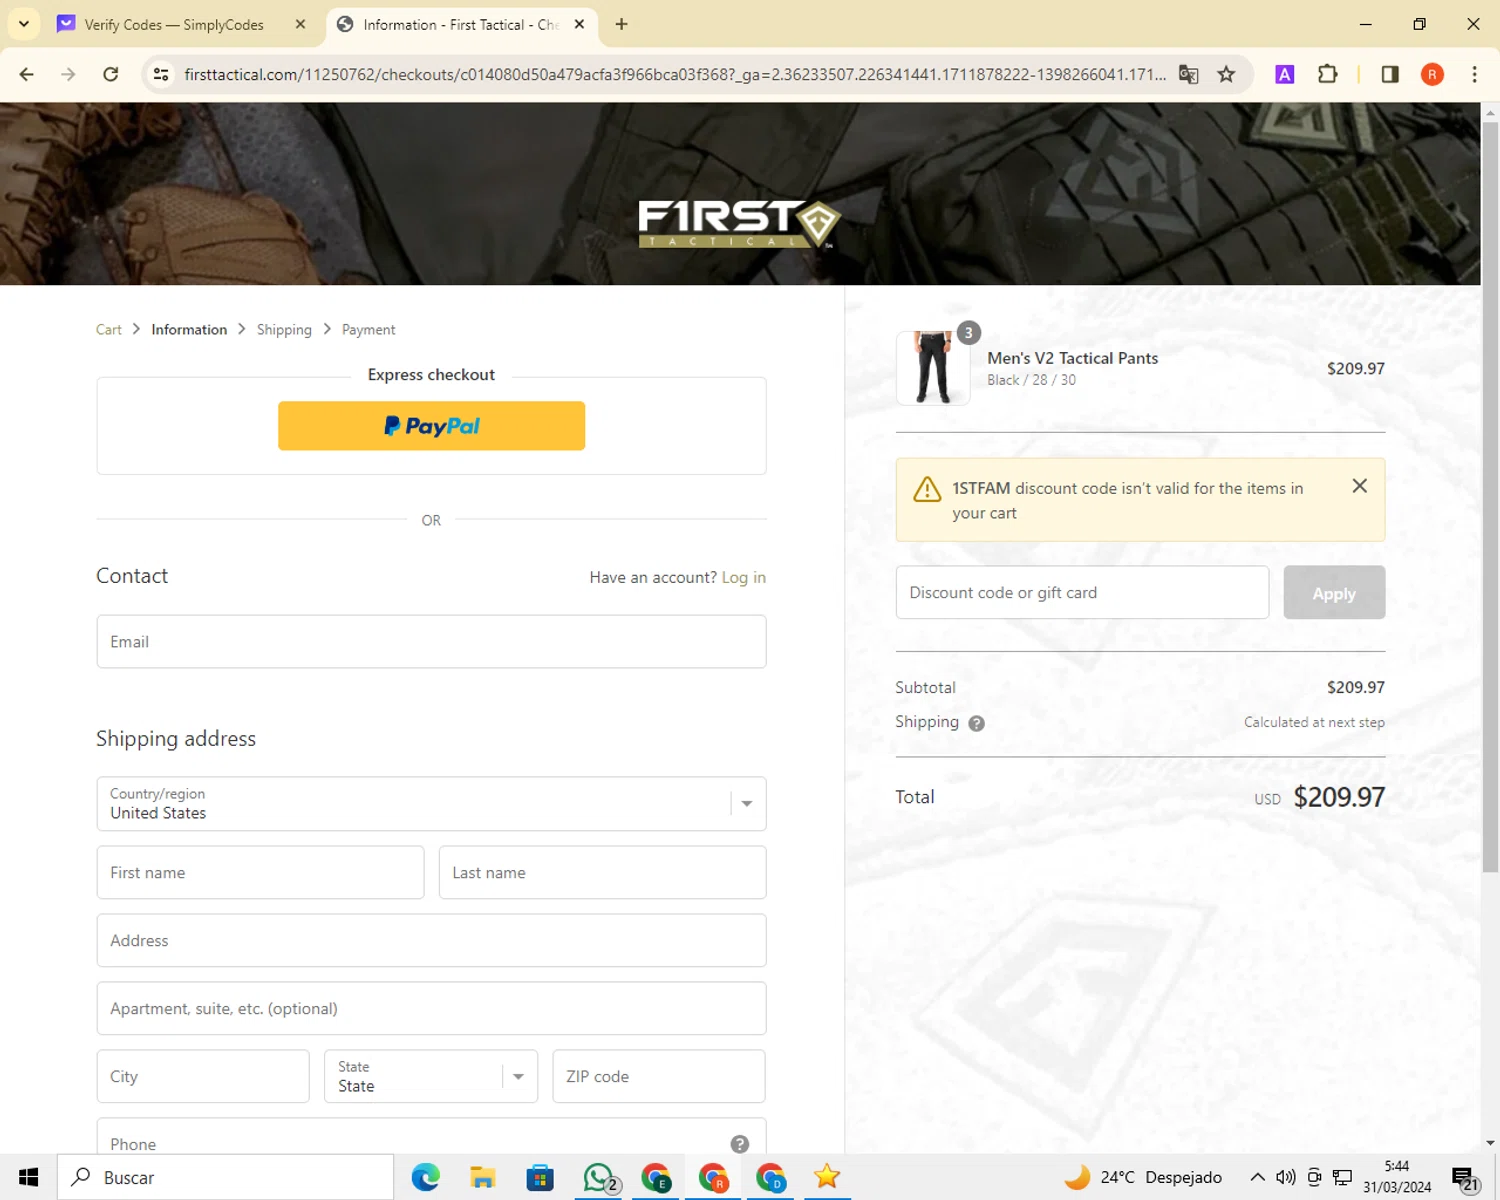The image size is (1500, 1200).
Task: Click the translate page icon
Action: click(x=1188, y=74)
